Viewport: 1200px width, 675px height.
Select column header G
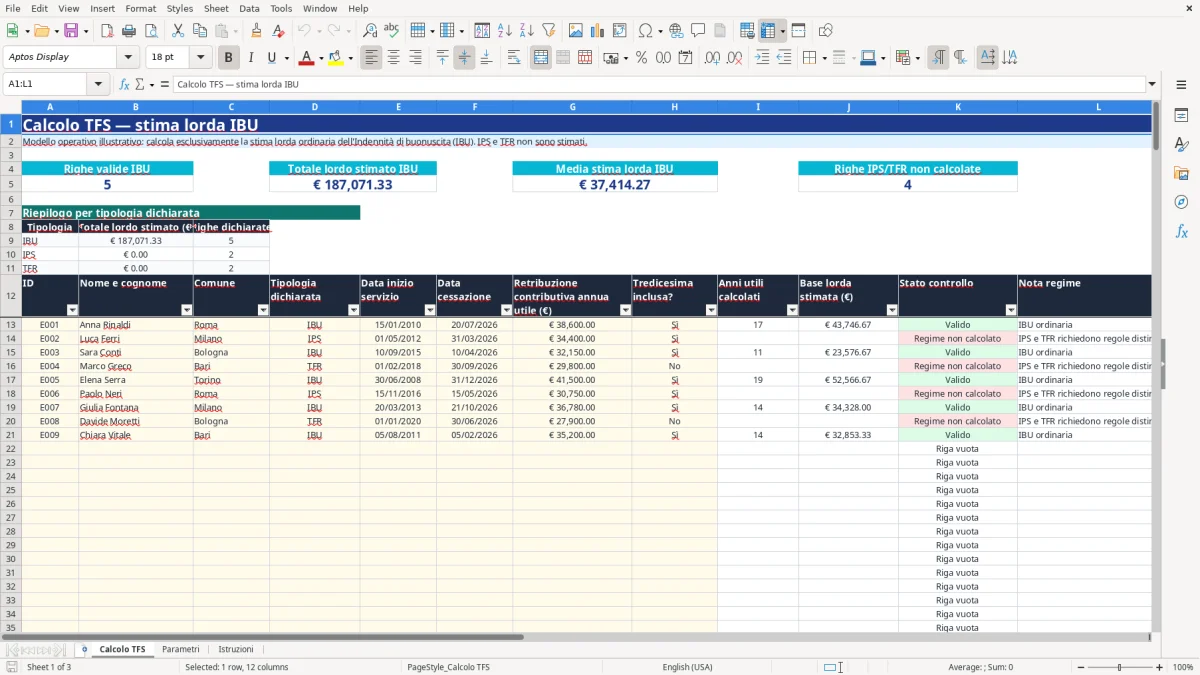point(572,107)
